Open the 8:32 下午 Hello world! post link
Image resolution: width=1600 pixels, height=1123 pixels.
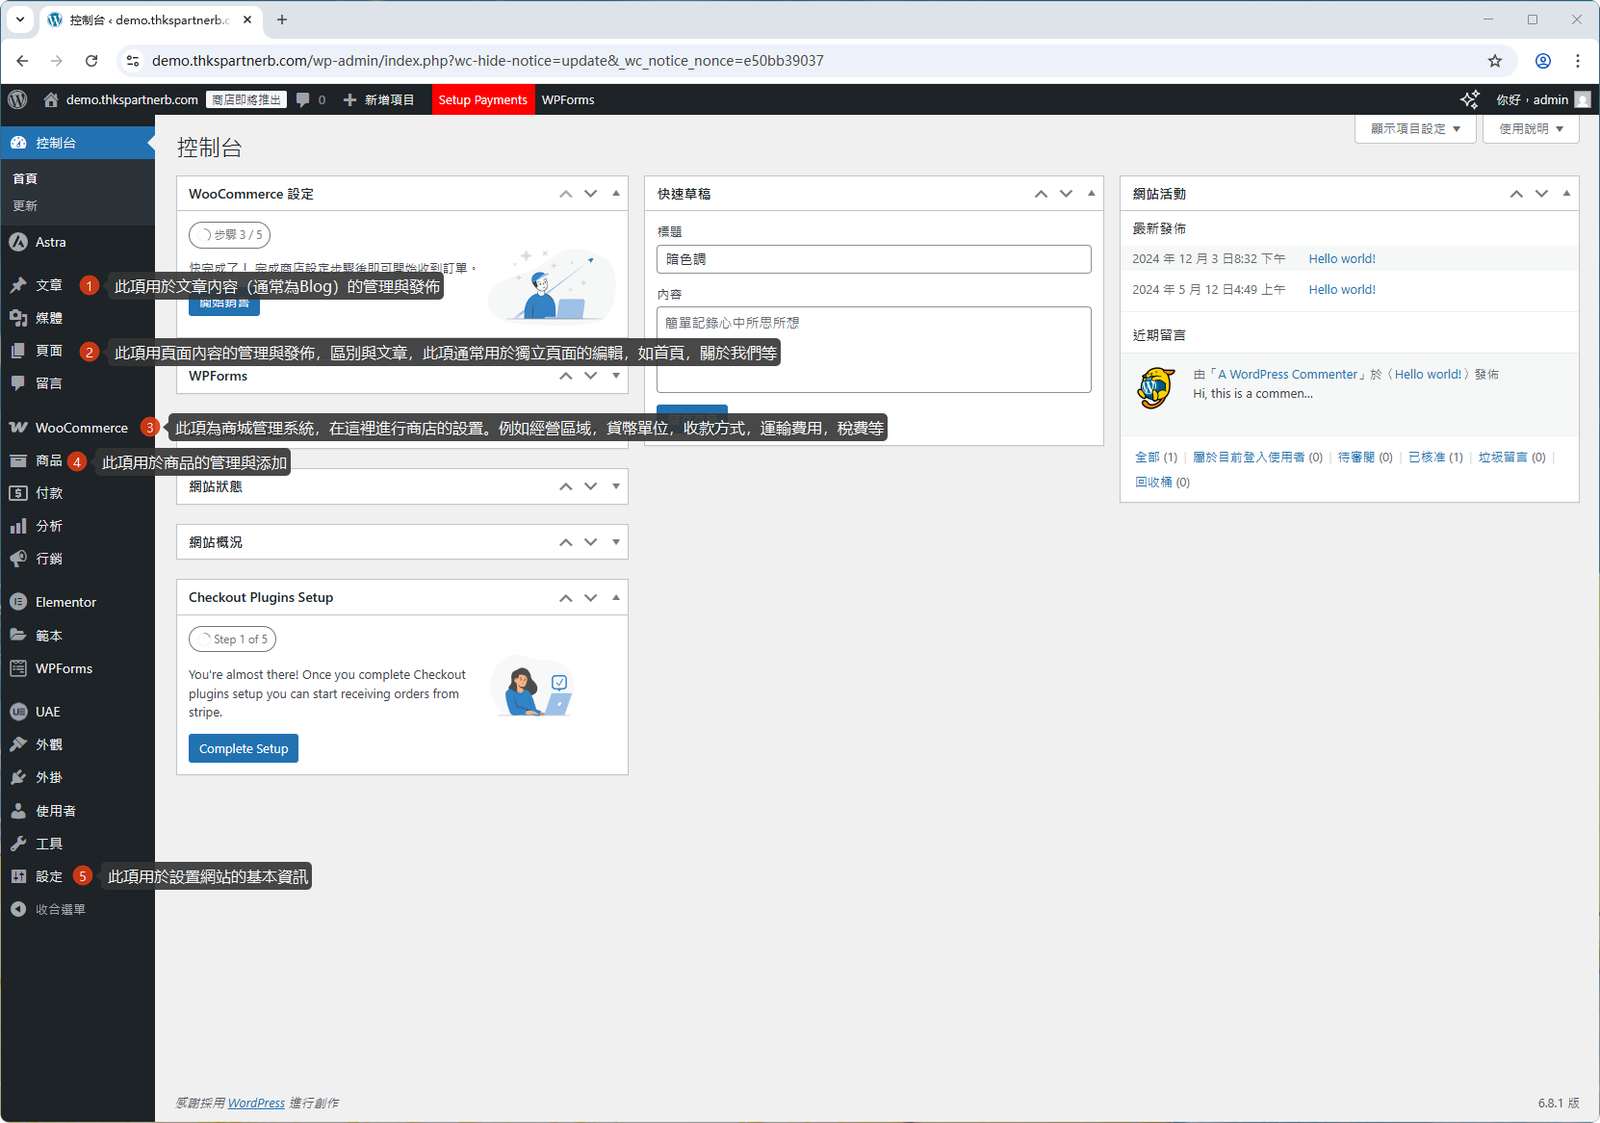pos(1342,259)
